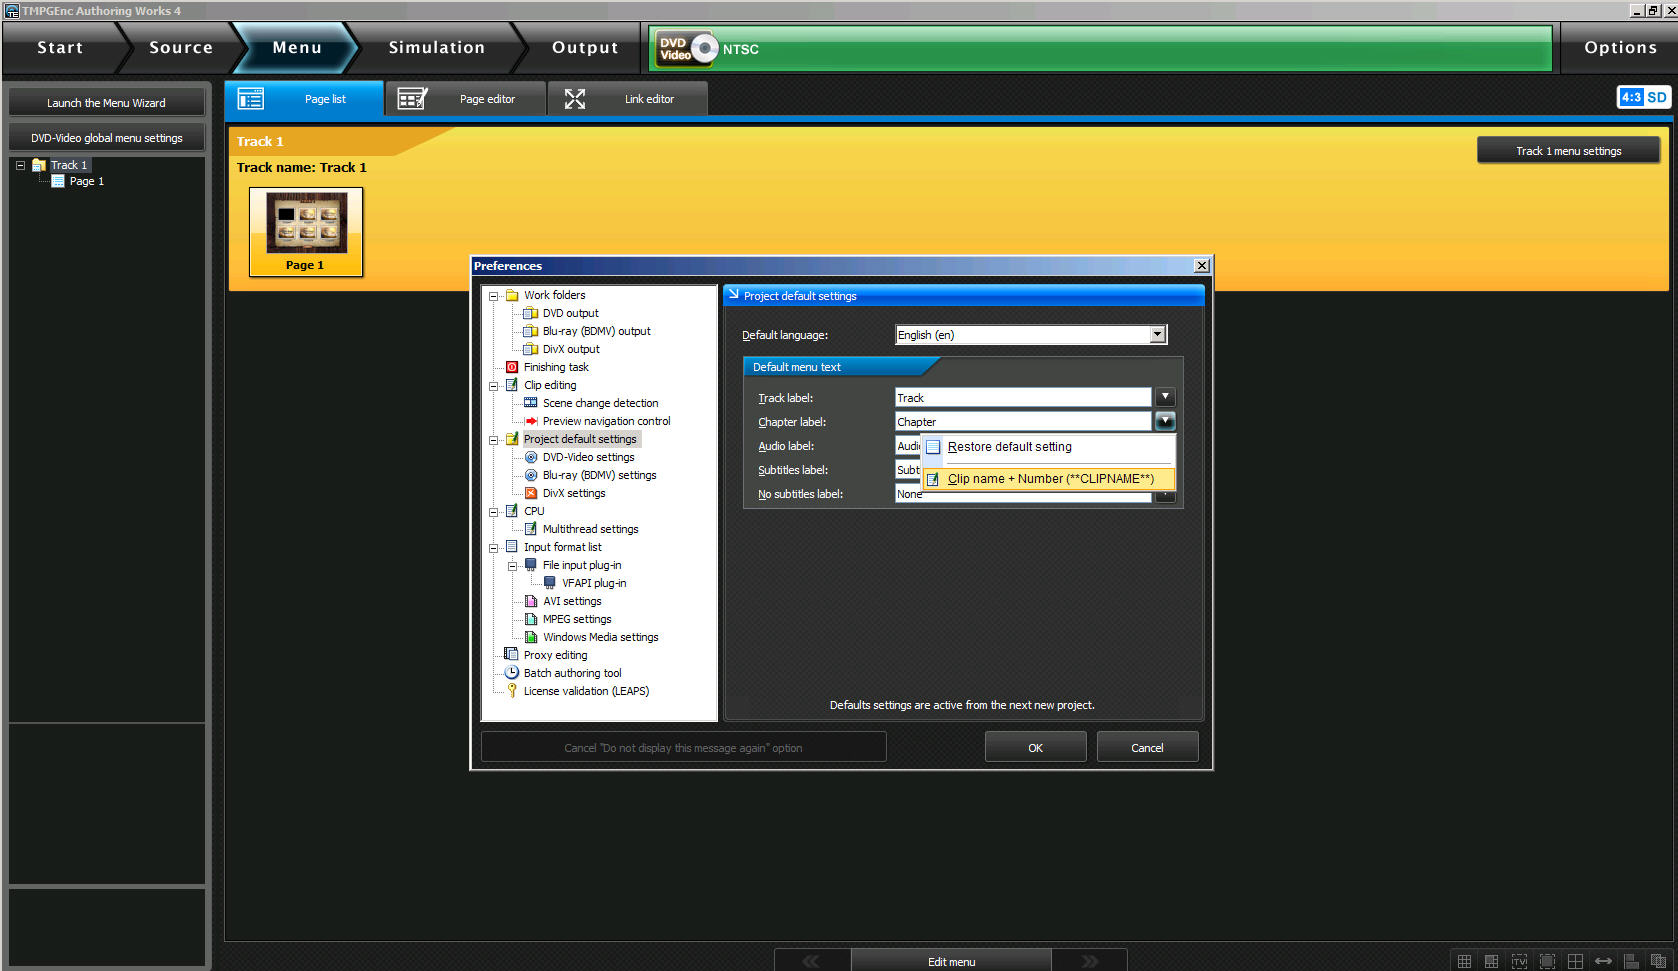Select DivX output tree item
Viewport: 1678px width, 971px height.
tap(571, 349)
